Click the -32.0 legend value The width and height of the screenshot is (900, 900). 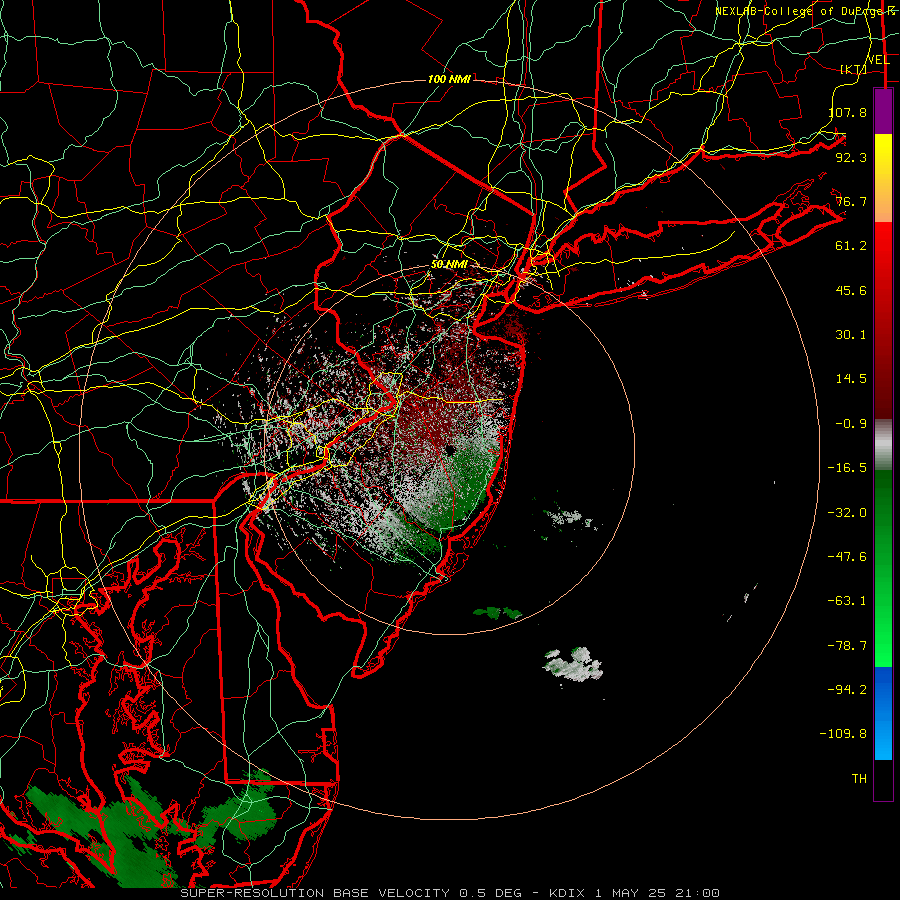pos(847,513)
